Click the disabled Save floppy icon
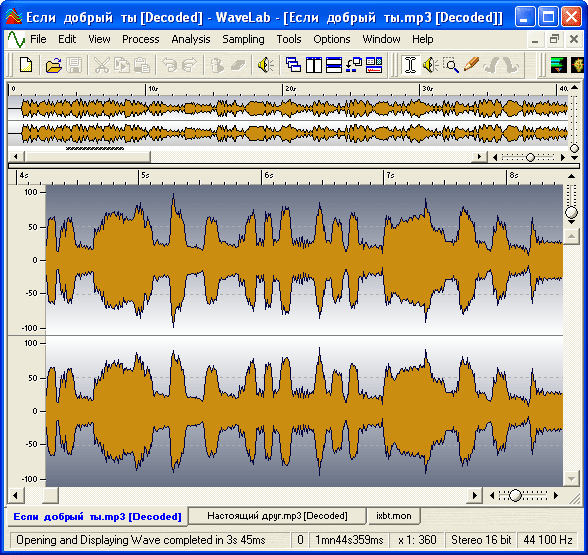Screen dimensions: 588x555 (74, 65)
